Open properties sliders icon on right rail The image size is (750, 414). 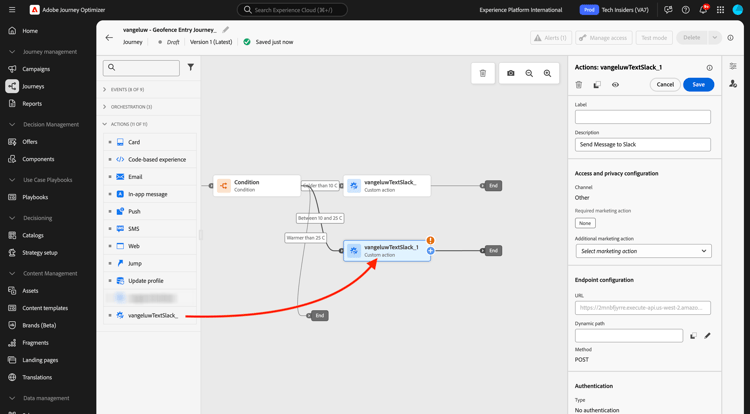tap(733, 66)
